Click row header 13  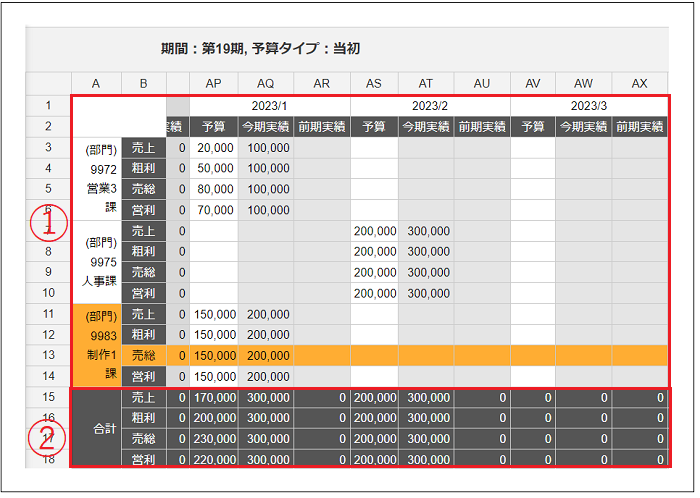[x=48, y=355]
